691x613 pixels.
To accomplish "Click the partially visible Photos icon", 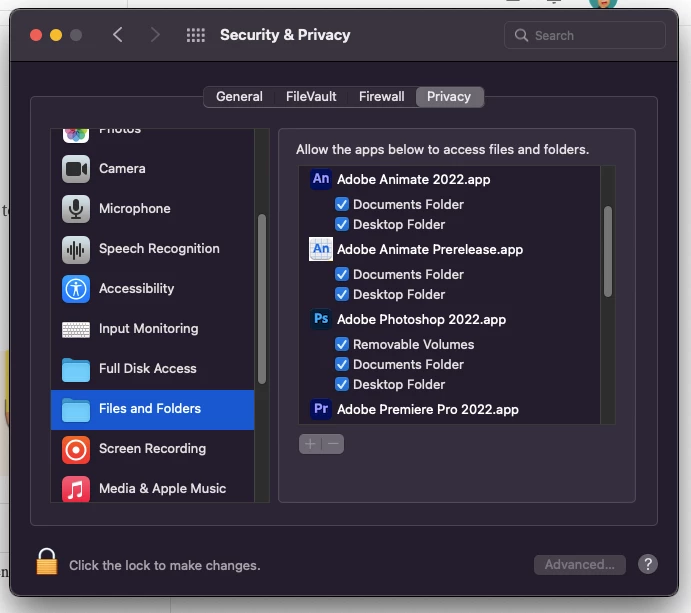I will tap(76, 135).
